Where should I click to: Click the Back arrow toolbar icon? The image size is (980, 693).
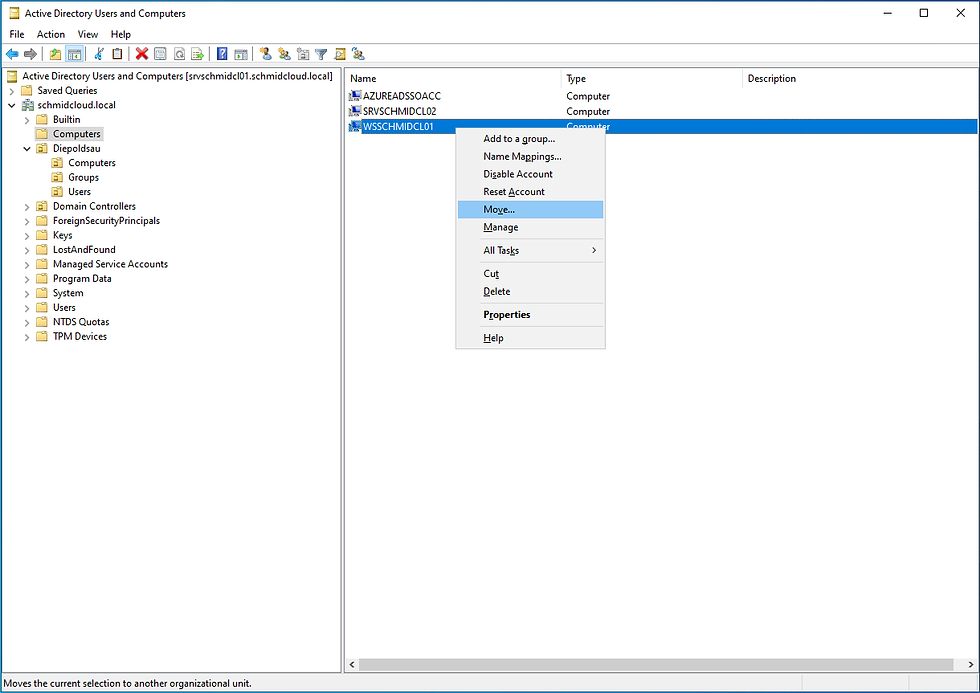coord(12,54)
